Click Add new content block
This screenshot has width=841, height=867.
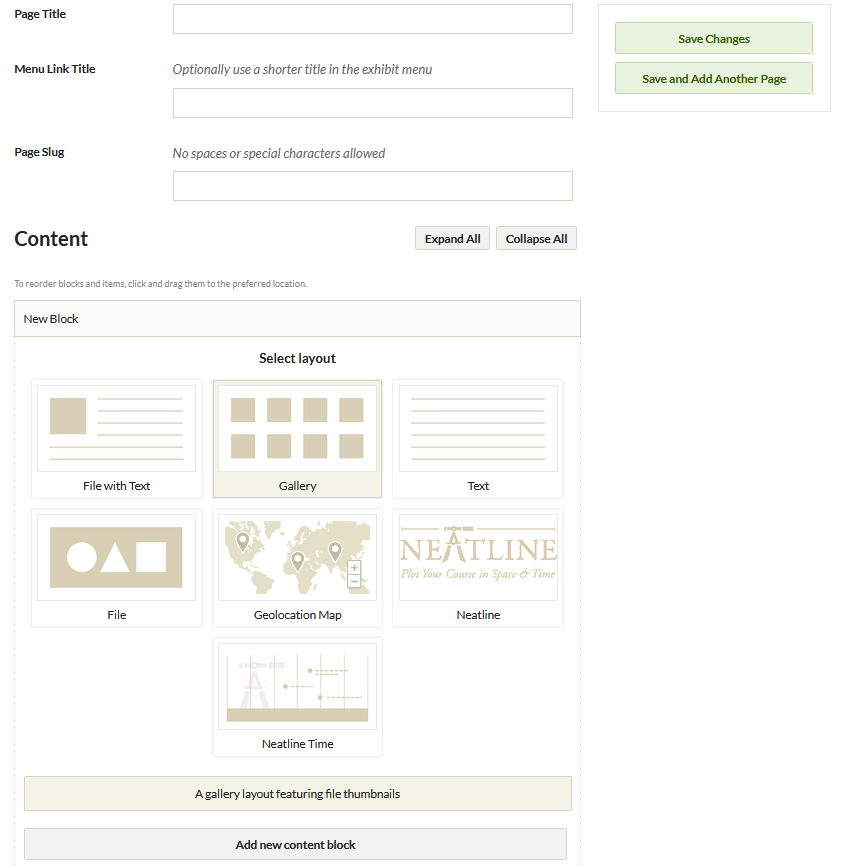pos(295,844)
